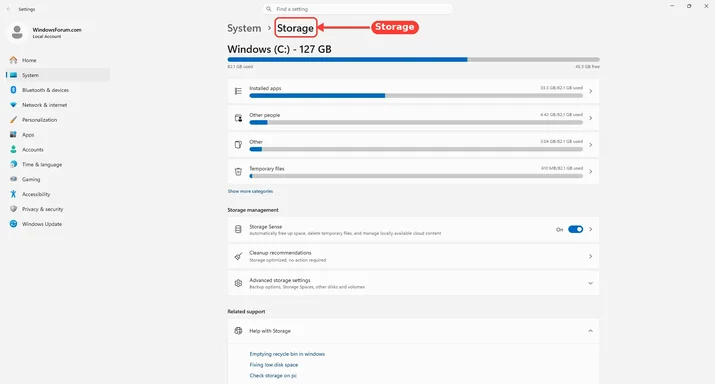Click the Accessibility figure icon
Screen dimensions: 715x384
(13, 194)
